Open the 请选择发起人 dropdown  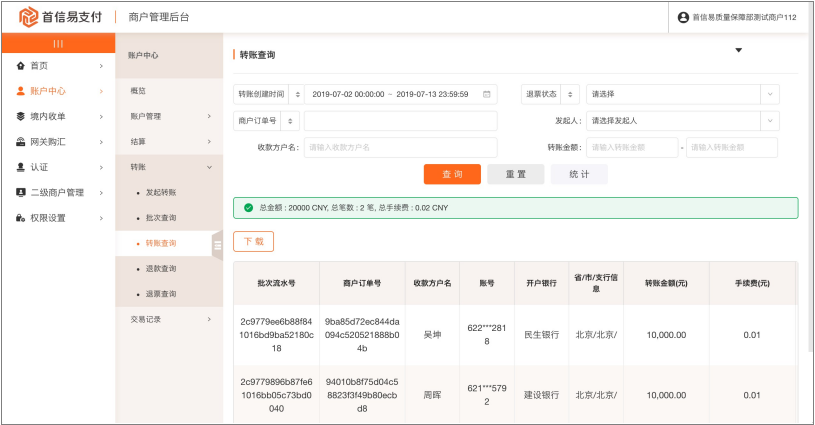point(683,121)
